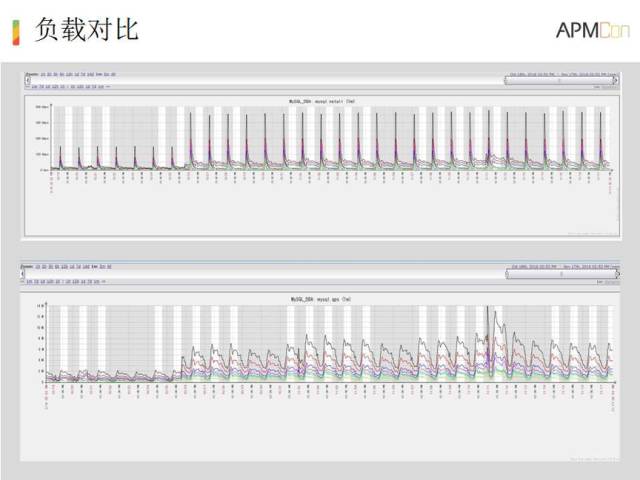Select 1h zoom link in top timebar

coord(43,74)
